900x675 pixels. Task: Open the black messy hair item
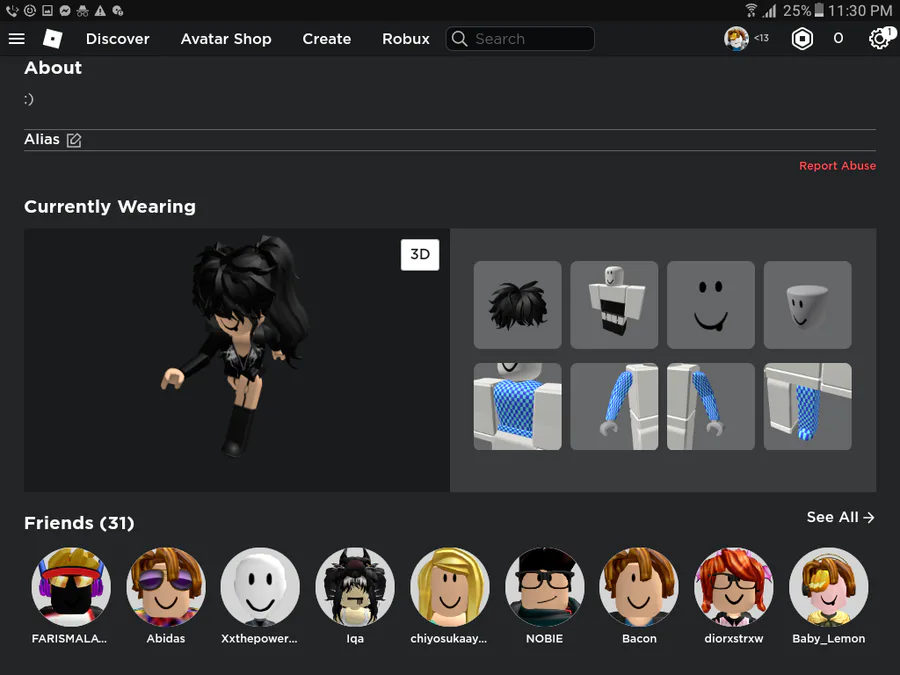click(x=517, y=305)
